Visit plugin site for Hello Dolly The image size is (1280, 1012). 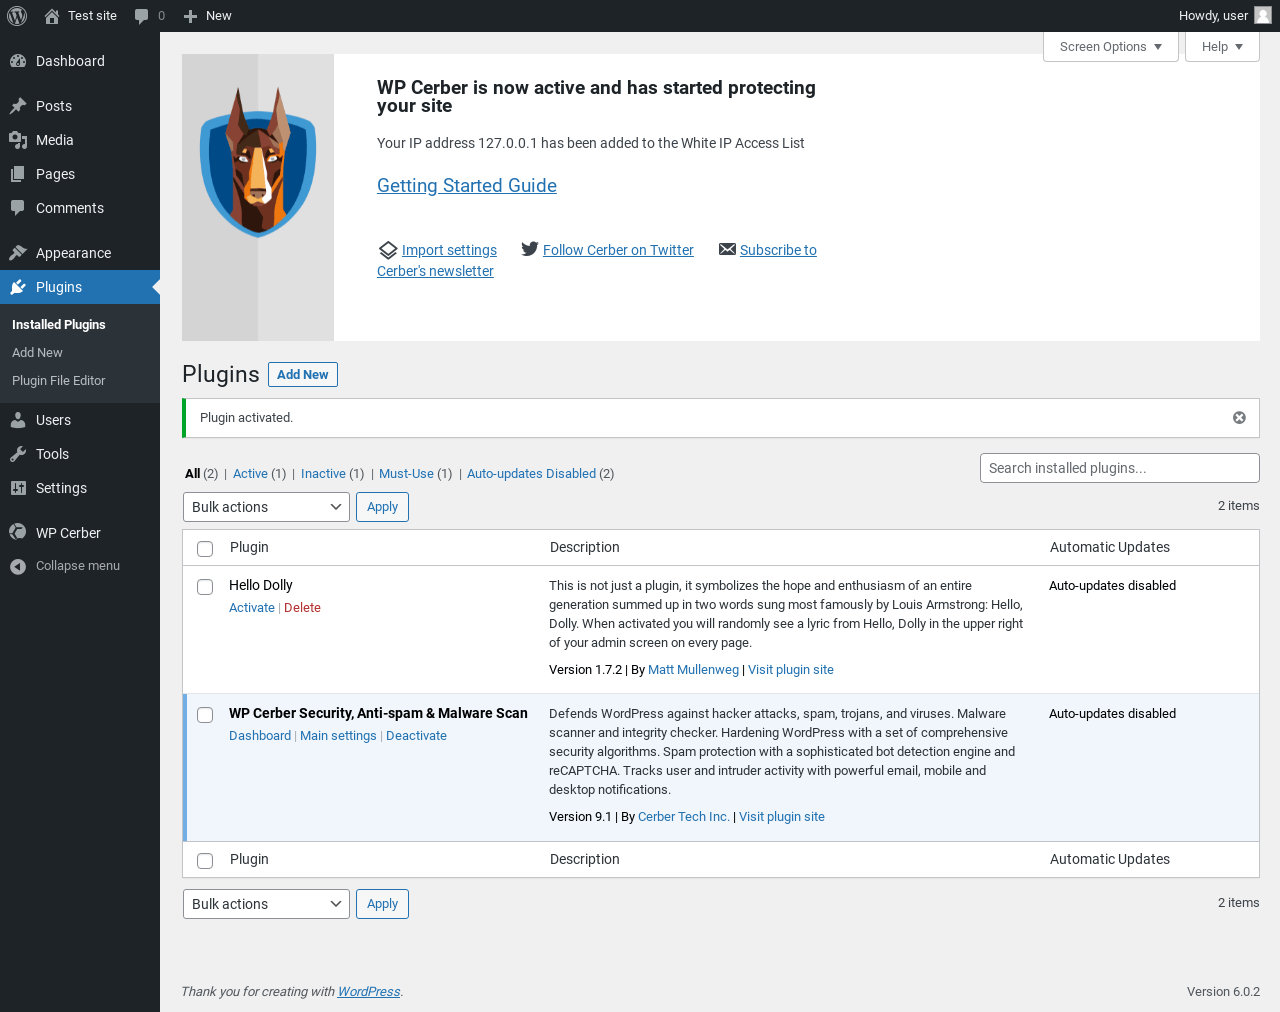point(791,670)
